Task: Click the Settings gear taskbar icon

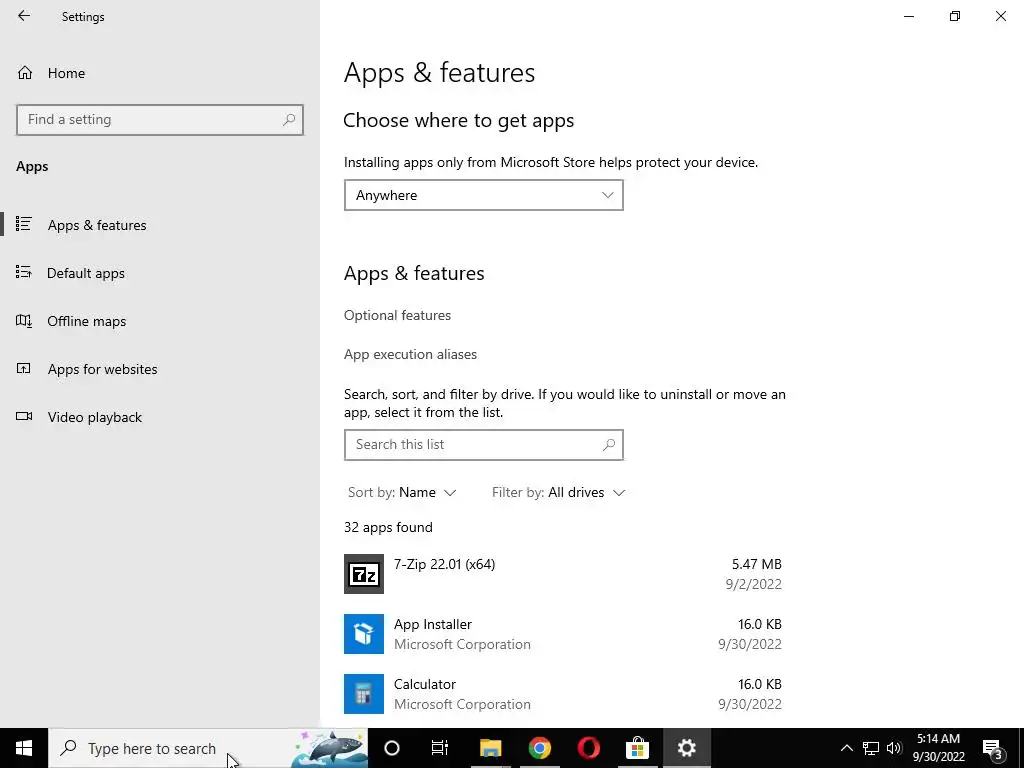Action: coord(686,748)
